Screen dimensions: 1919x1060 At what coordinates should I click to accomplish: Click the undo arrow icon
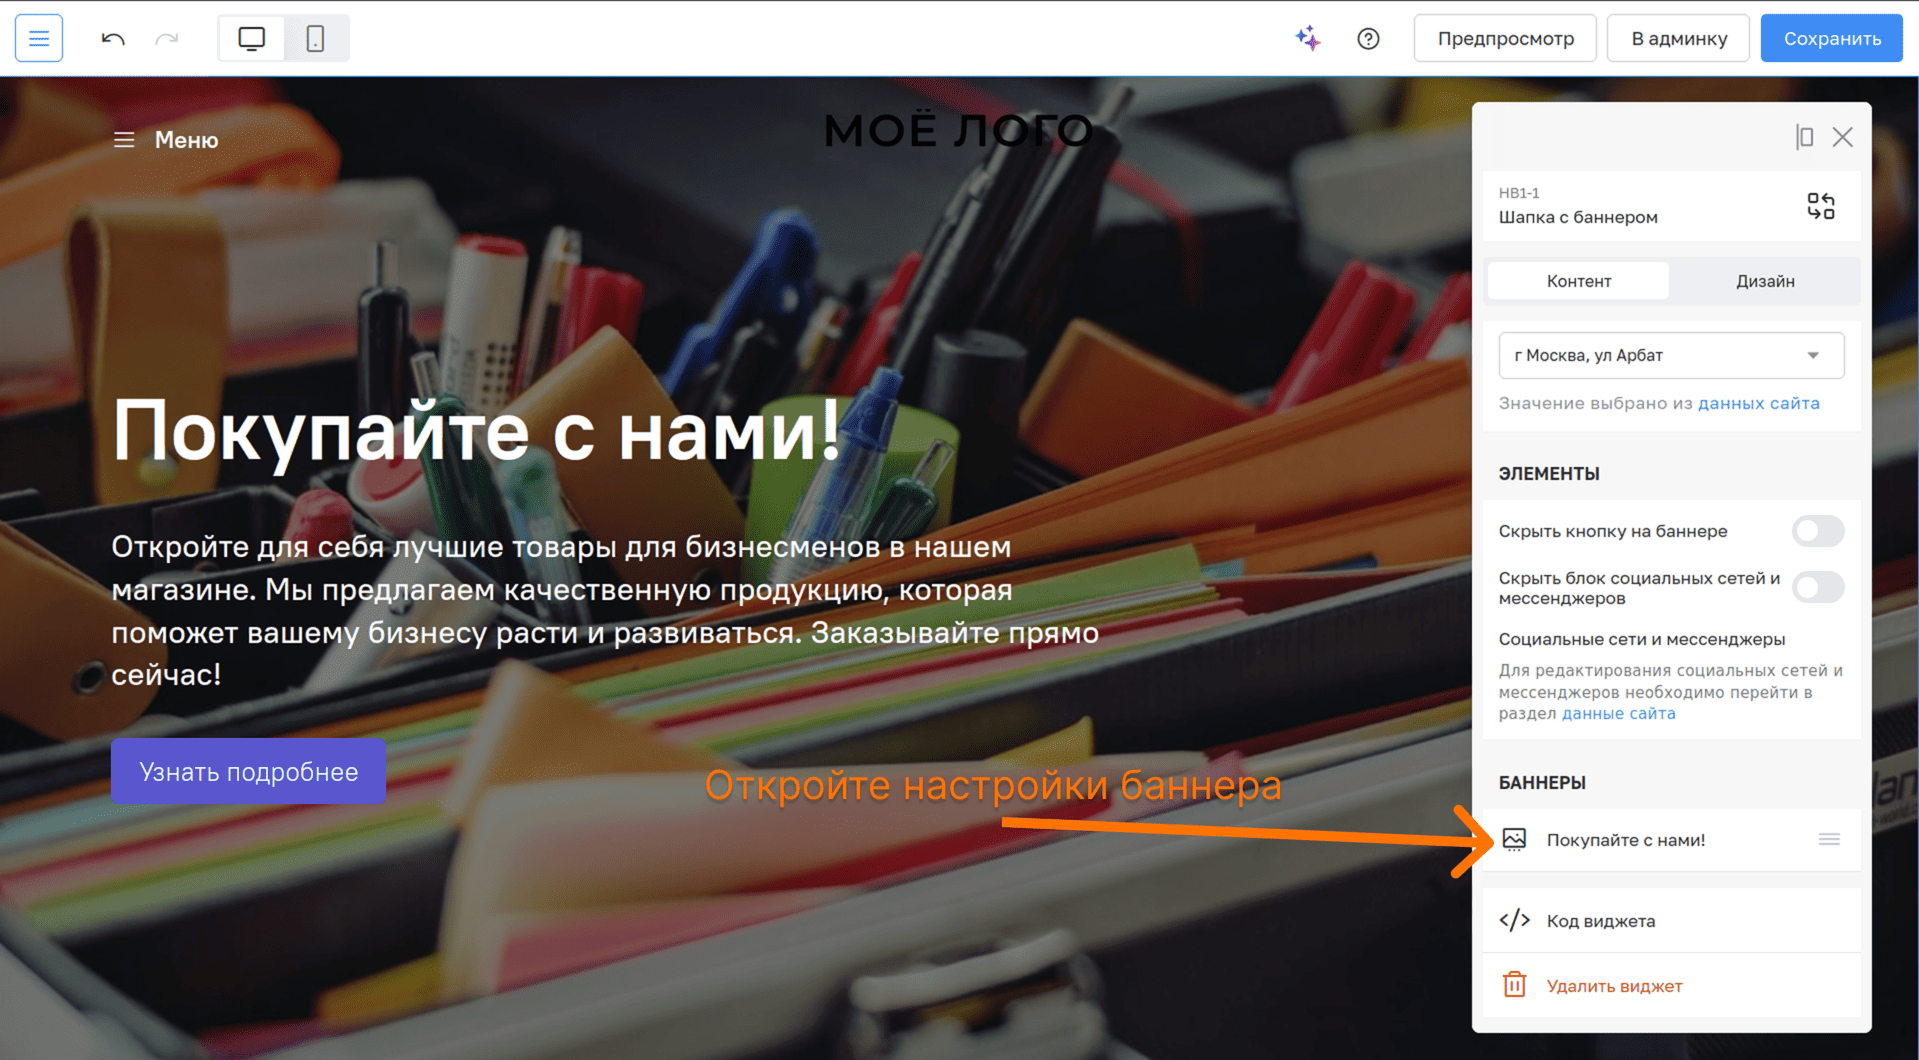(113, 39)
